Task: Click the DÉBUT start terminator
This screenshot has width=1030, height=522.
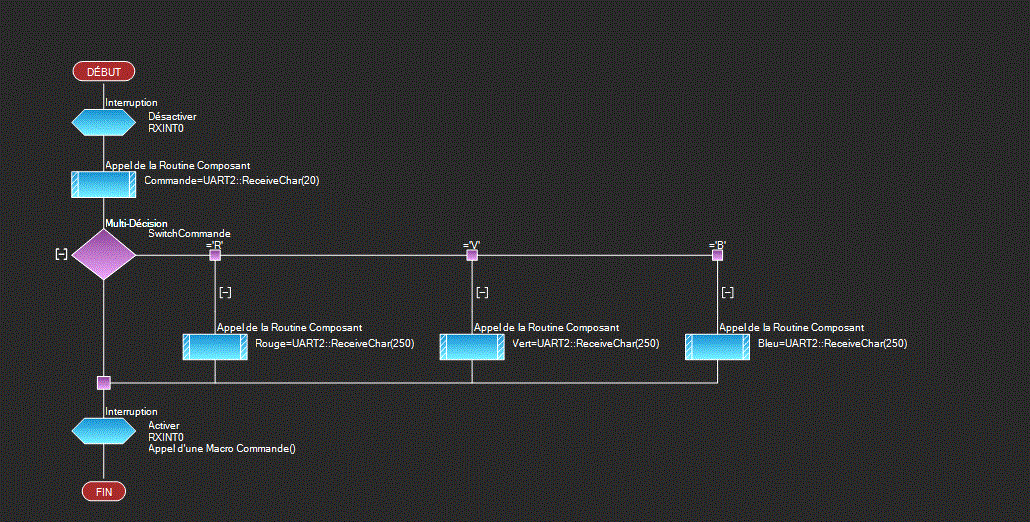Action: [x=103, y=71]
